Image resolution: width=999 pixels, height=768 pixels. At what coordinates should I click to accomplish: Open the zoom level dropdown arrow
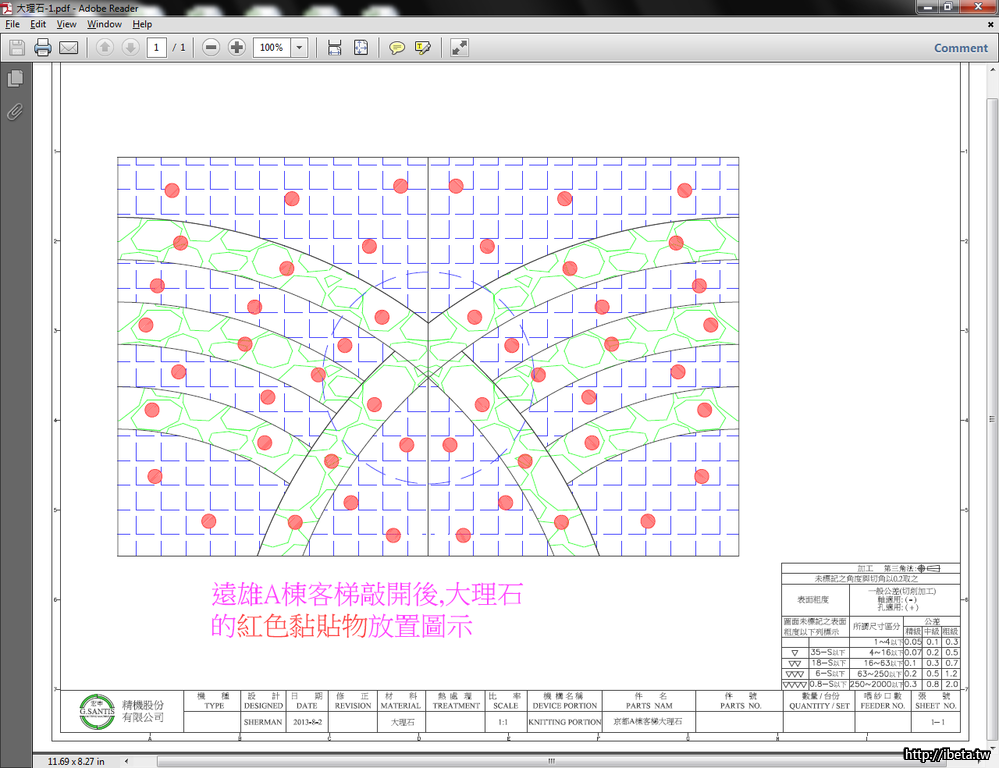(299, 47)
